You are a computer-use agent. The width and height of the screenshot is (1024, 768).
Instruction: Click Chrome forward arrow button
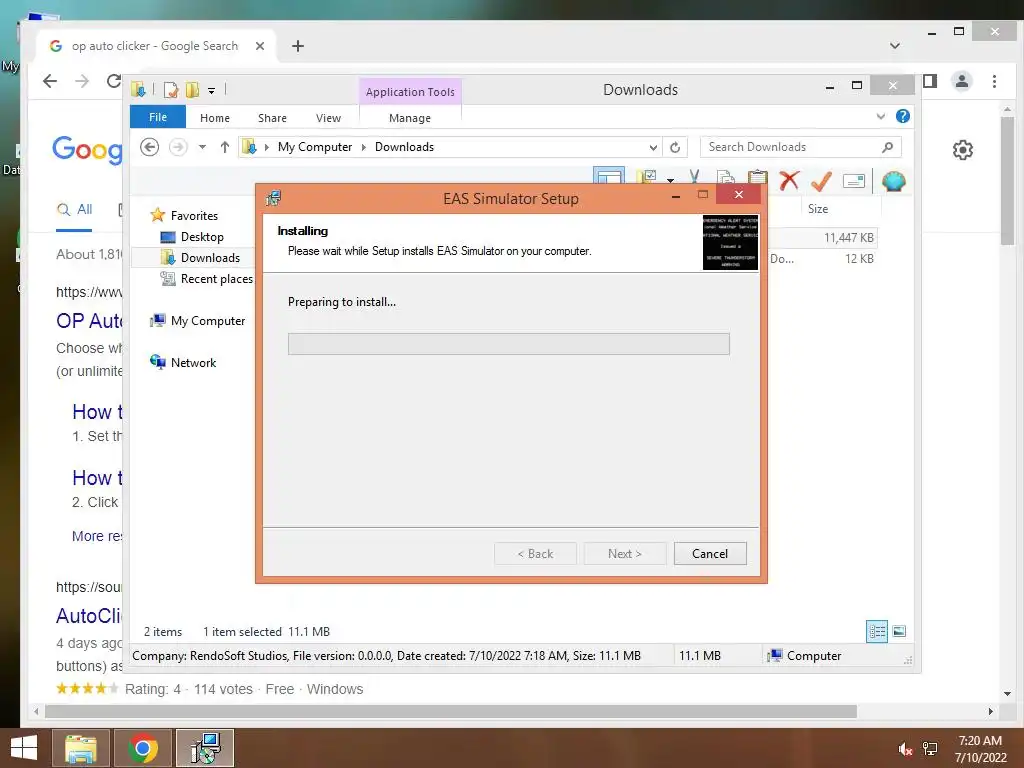click(x=82, y=81)
